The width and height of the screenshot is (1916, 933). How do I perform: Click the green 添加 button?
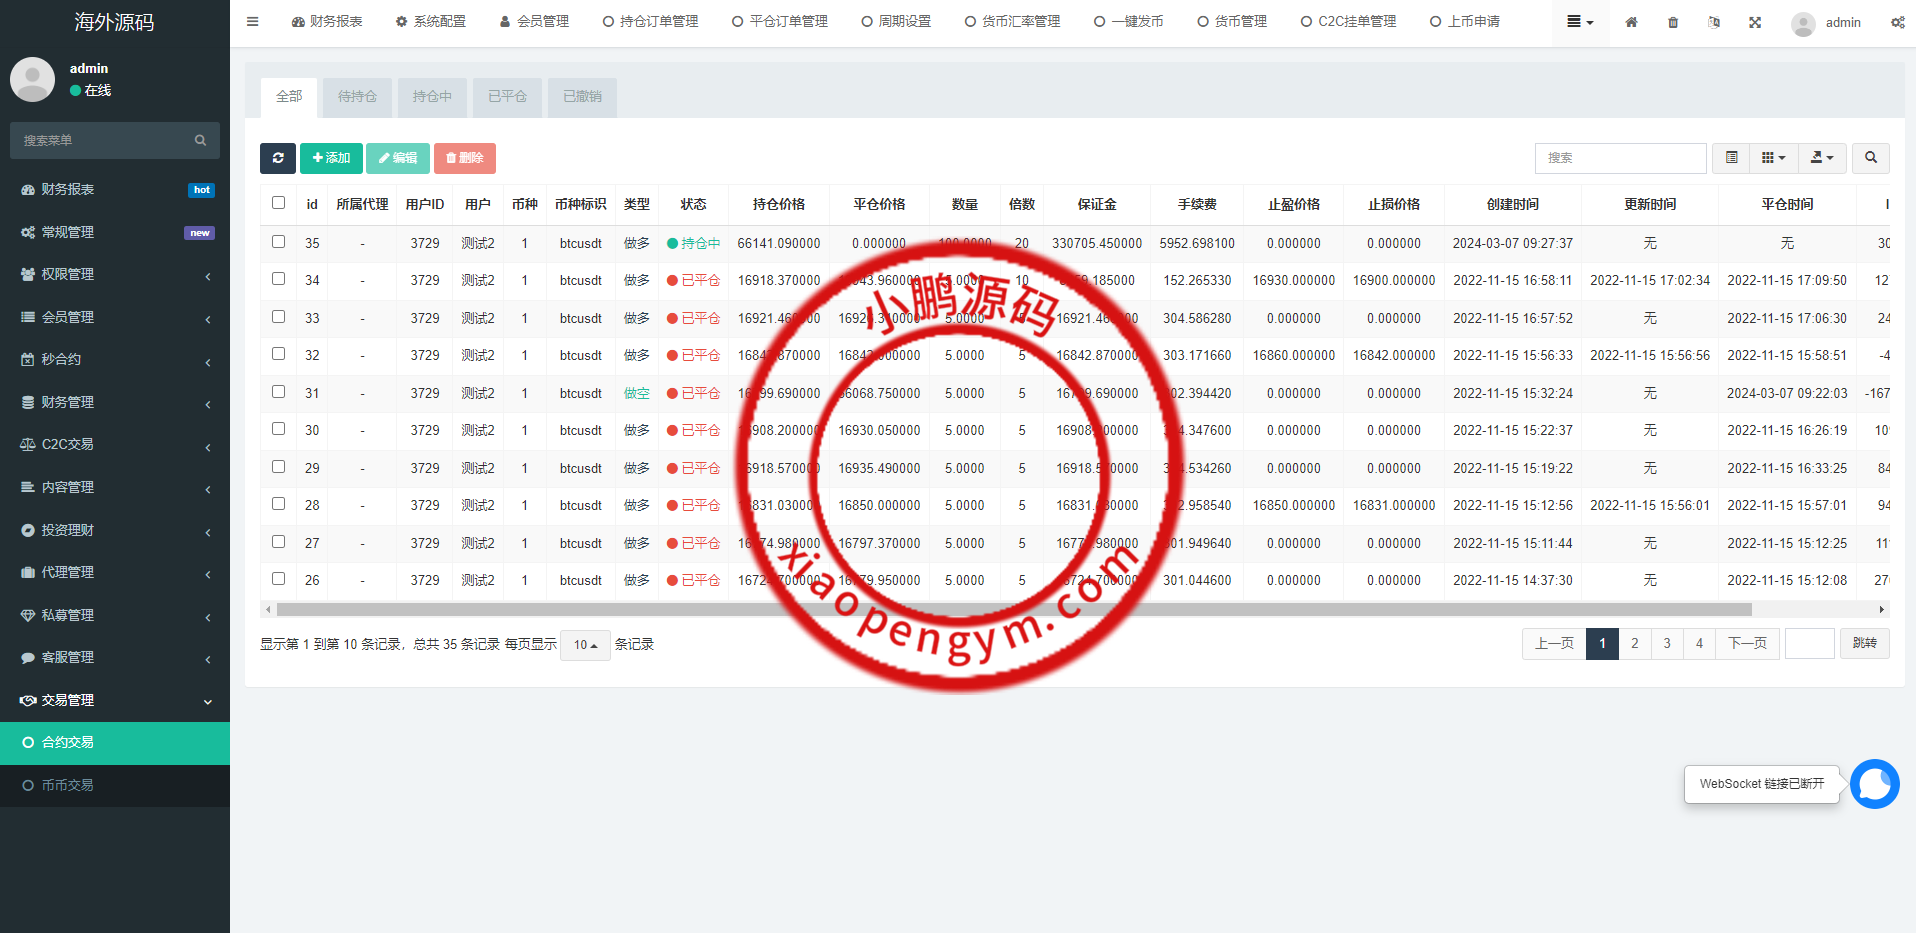(x=331, y=158)
